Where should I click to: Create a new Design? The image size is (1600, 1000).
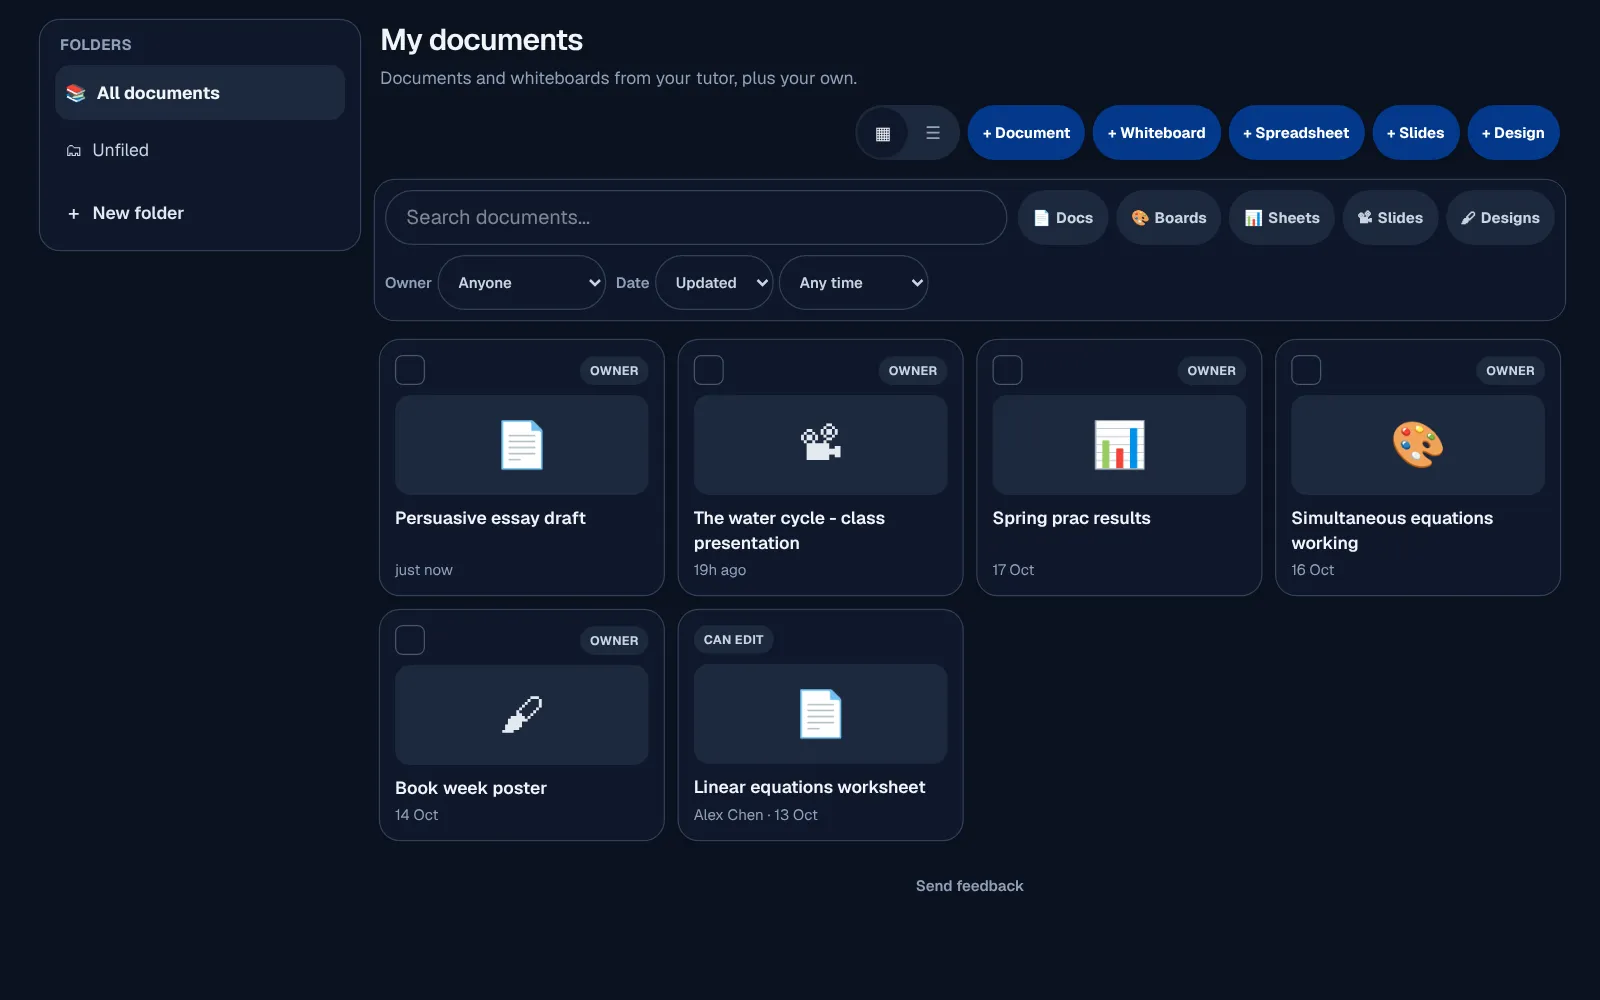click(1514, 133)
